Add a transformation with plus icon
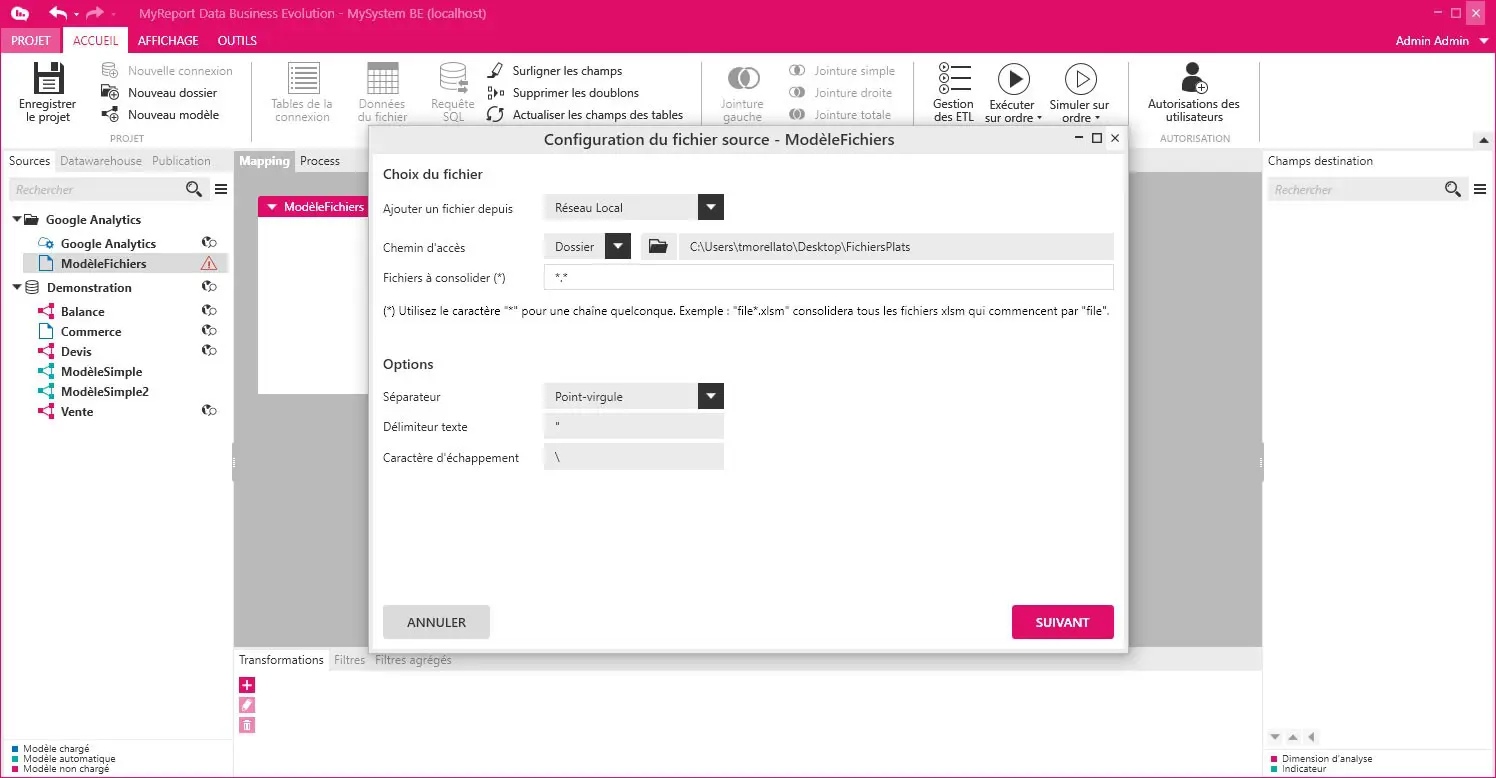This screenshot has height=778, width=1496. 247,685
